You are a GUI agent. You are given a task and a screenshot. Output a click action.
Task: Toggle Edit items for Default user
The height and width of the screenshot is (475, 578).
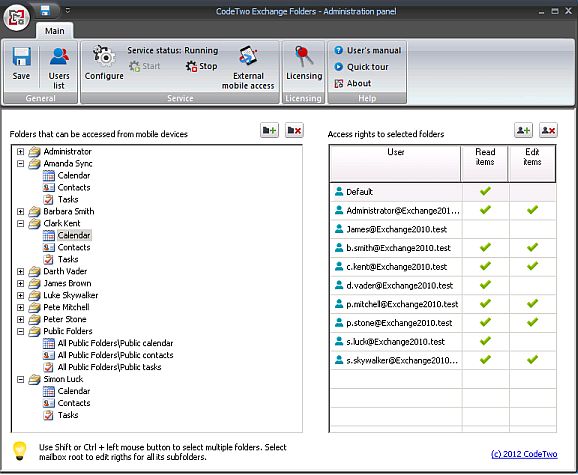pos(532,192)
